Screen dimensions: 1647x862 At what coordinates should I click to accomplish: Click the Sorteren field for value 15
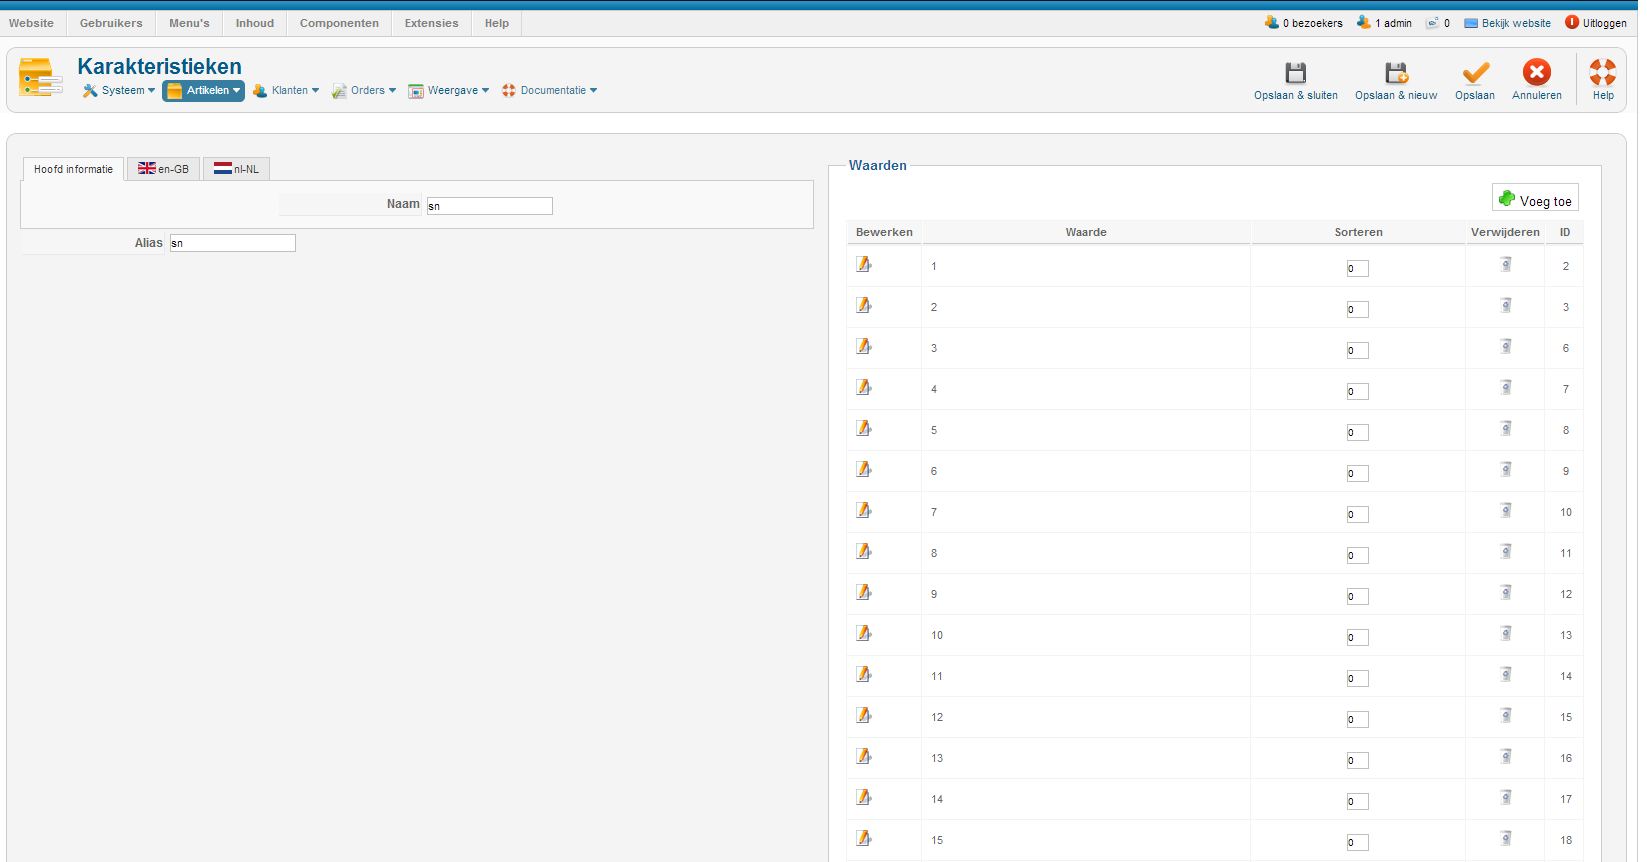(x=1357, y=842)
